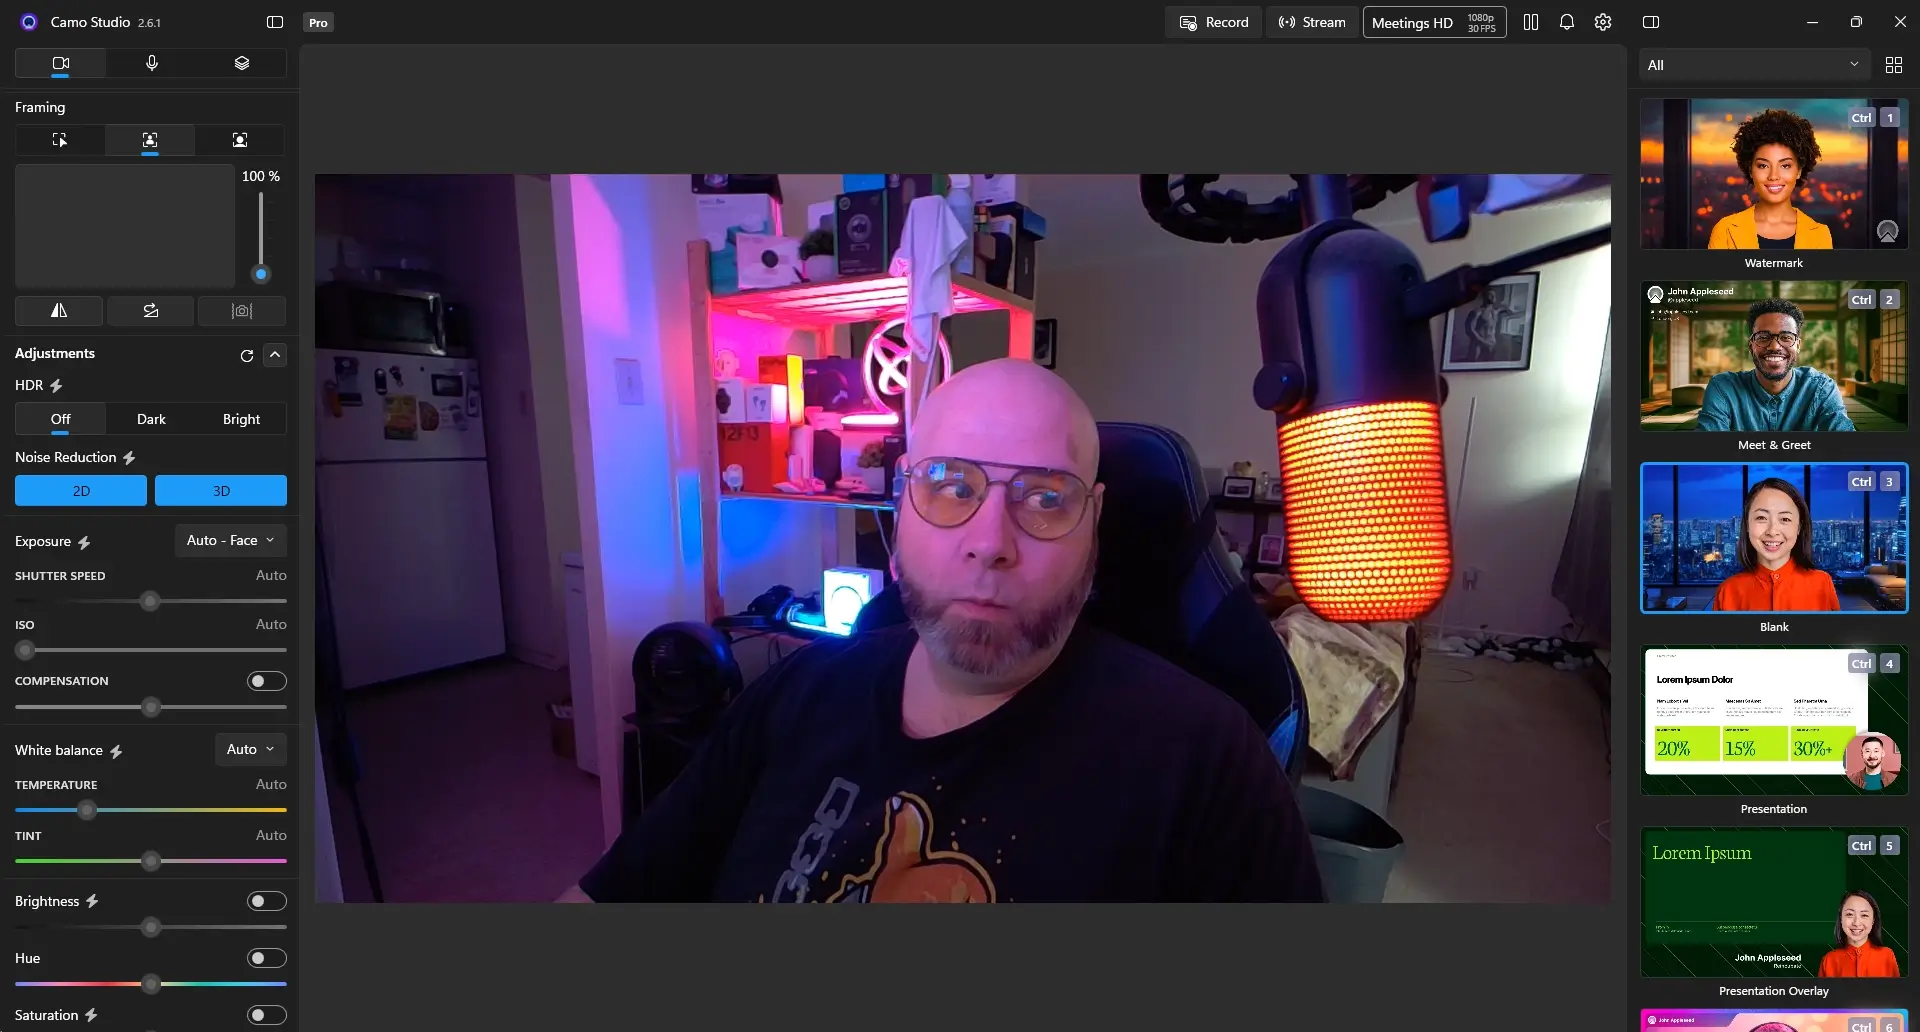Click the Tint slider

tap(151, 861)
